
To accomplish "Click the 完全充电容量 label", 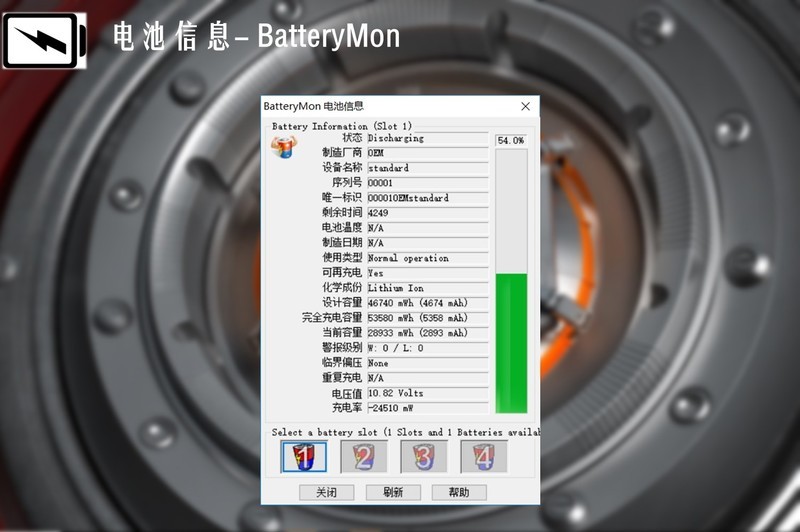I will 332,318.
